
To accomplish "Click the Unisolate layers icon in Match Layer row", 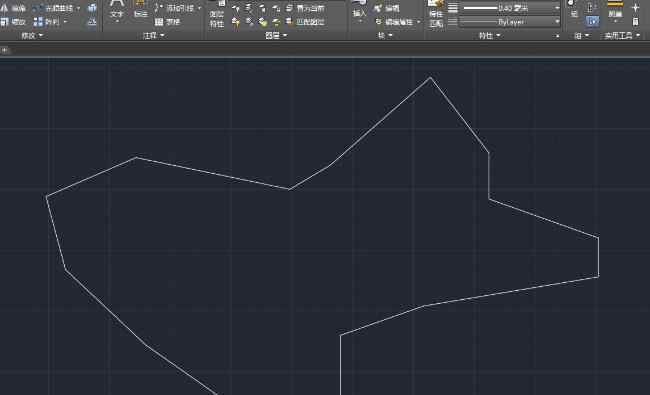I will (249, 22).
